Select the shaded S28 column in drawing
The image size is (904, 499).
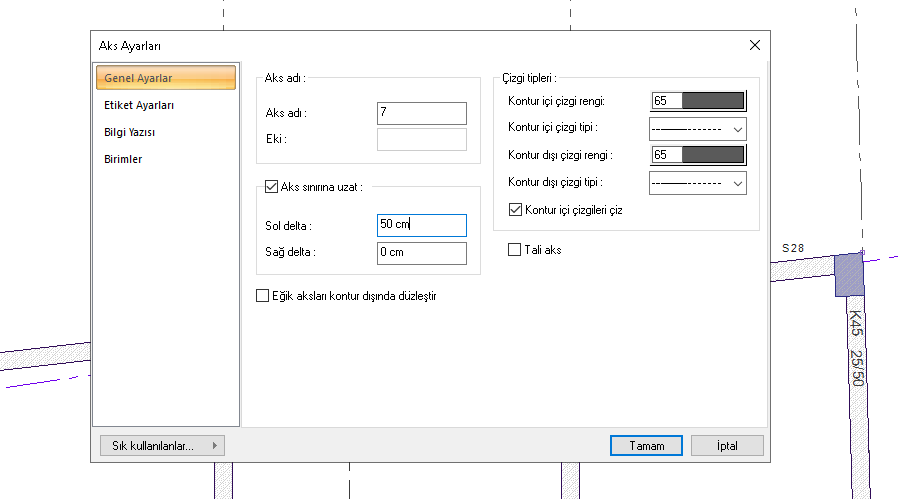(x=849, y=275)
